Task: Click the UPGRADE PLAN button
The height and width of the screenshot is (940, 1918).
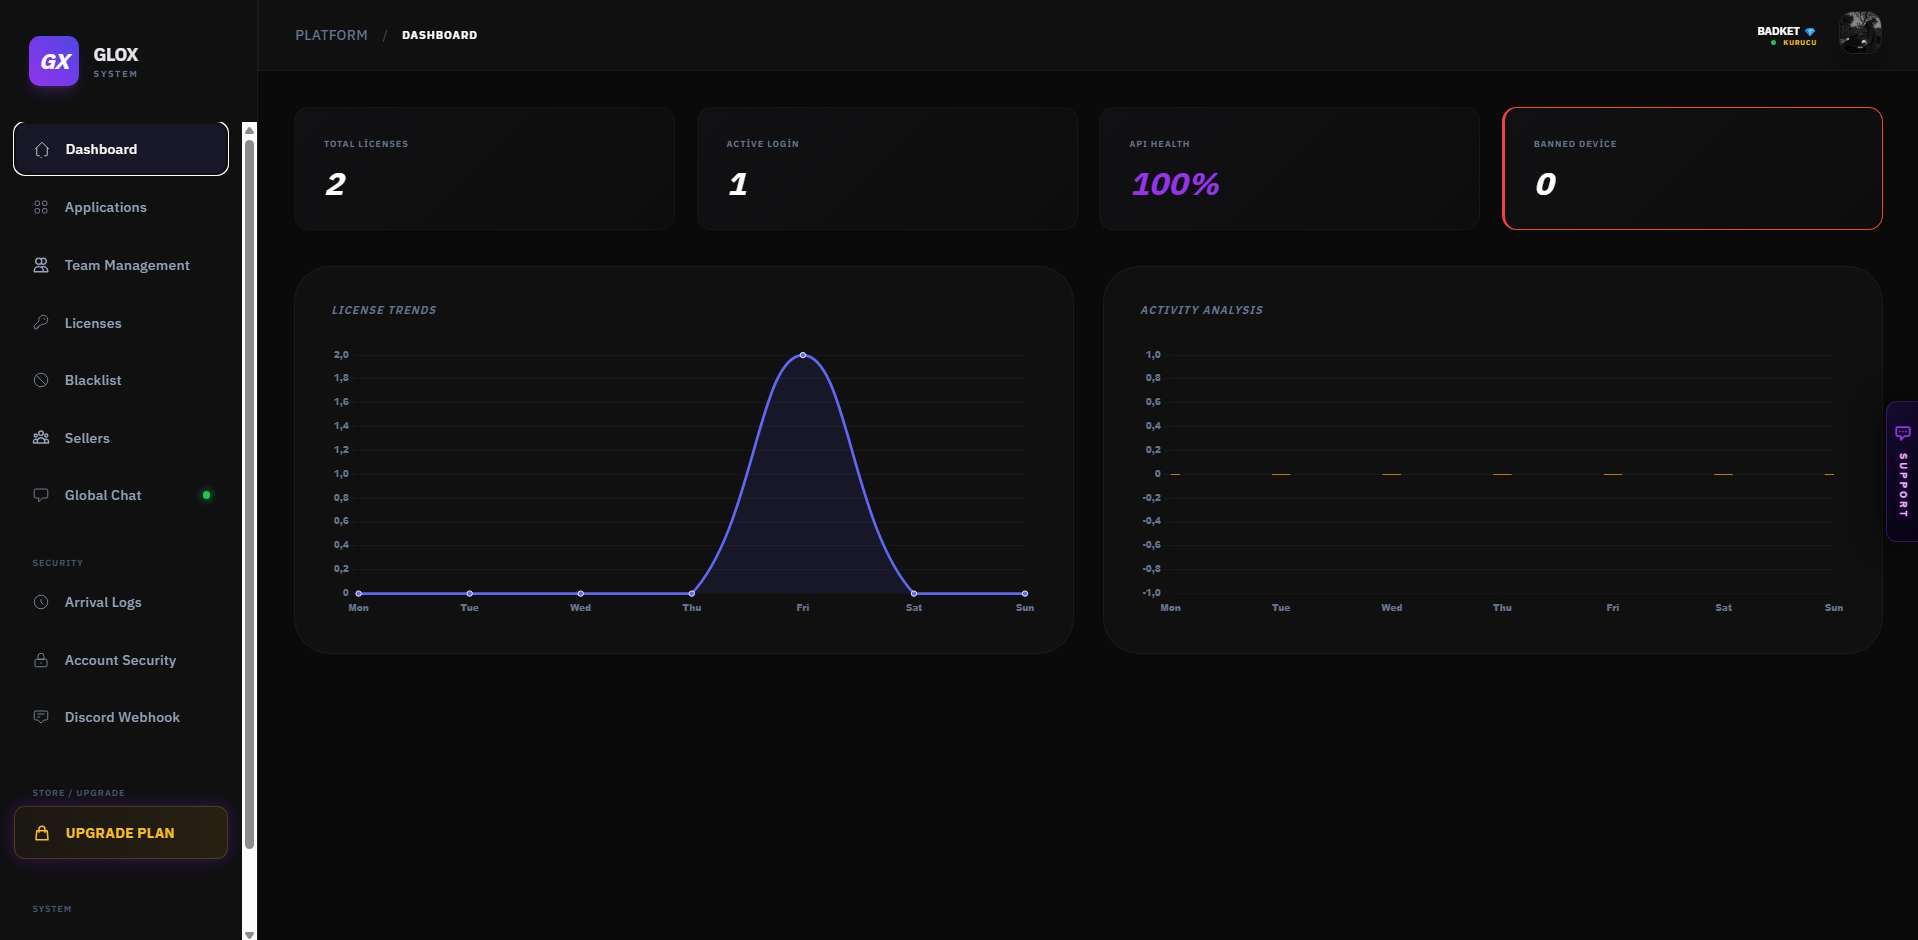Action: pos(120,832)
